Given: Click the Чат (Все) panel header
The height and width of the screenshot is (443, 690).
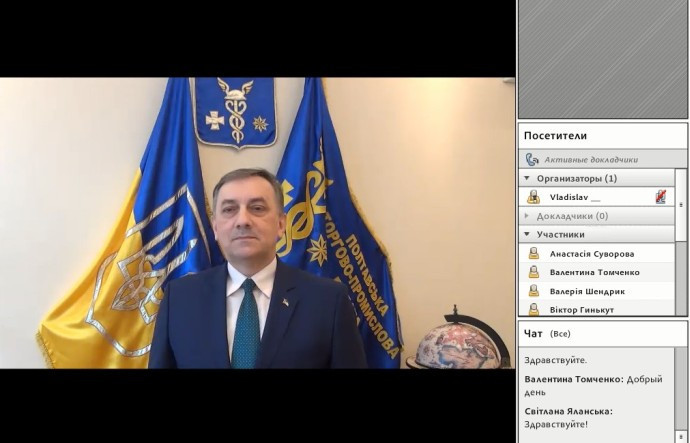Looking at the screenshot, I should pyautogui.click(x=547, y=333).
